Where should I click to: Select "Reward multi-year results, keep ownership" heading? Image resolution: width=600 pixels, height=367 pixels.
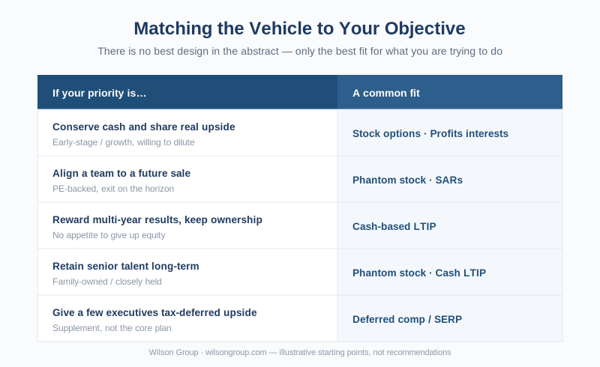tap(157, 220)
